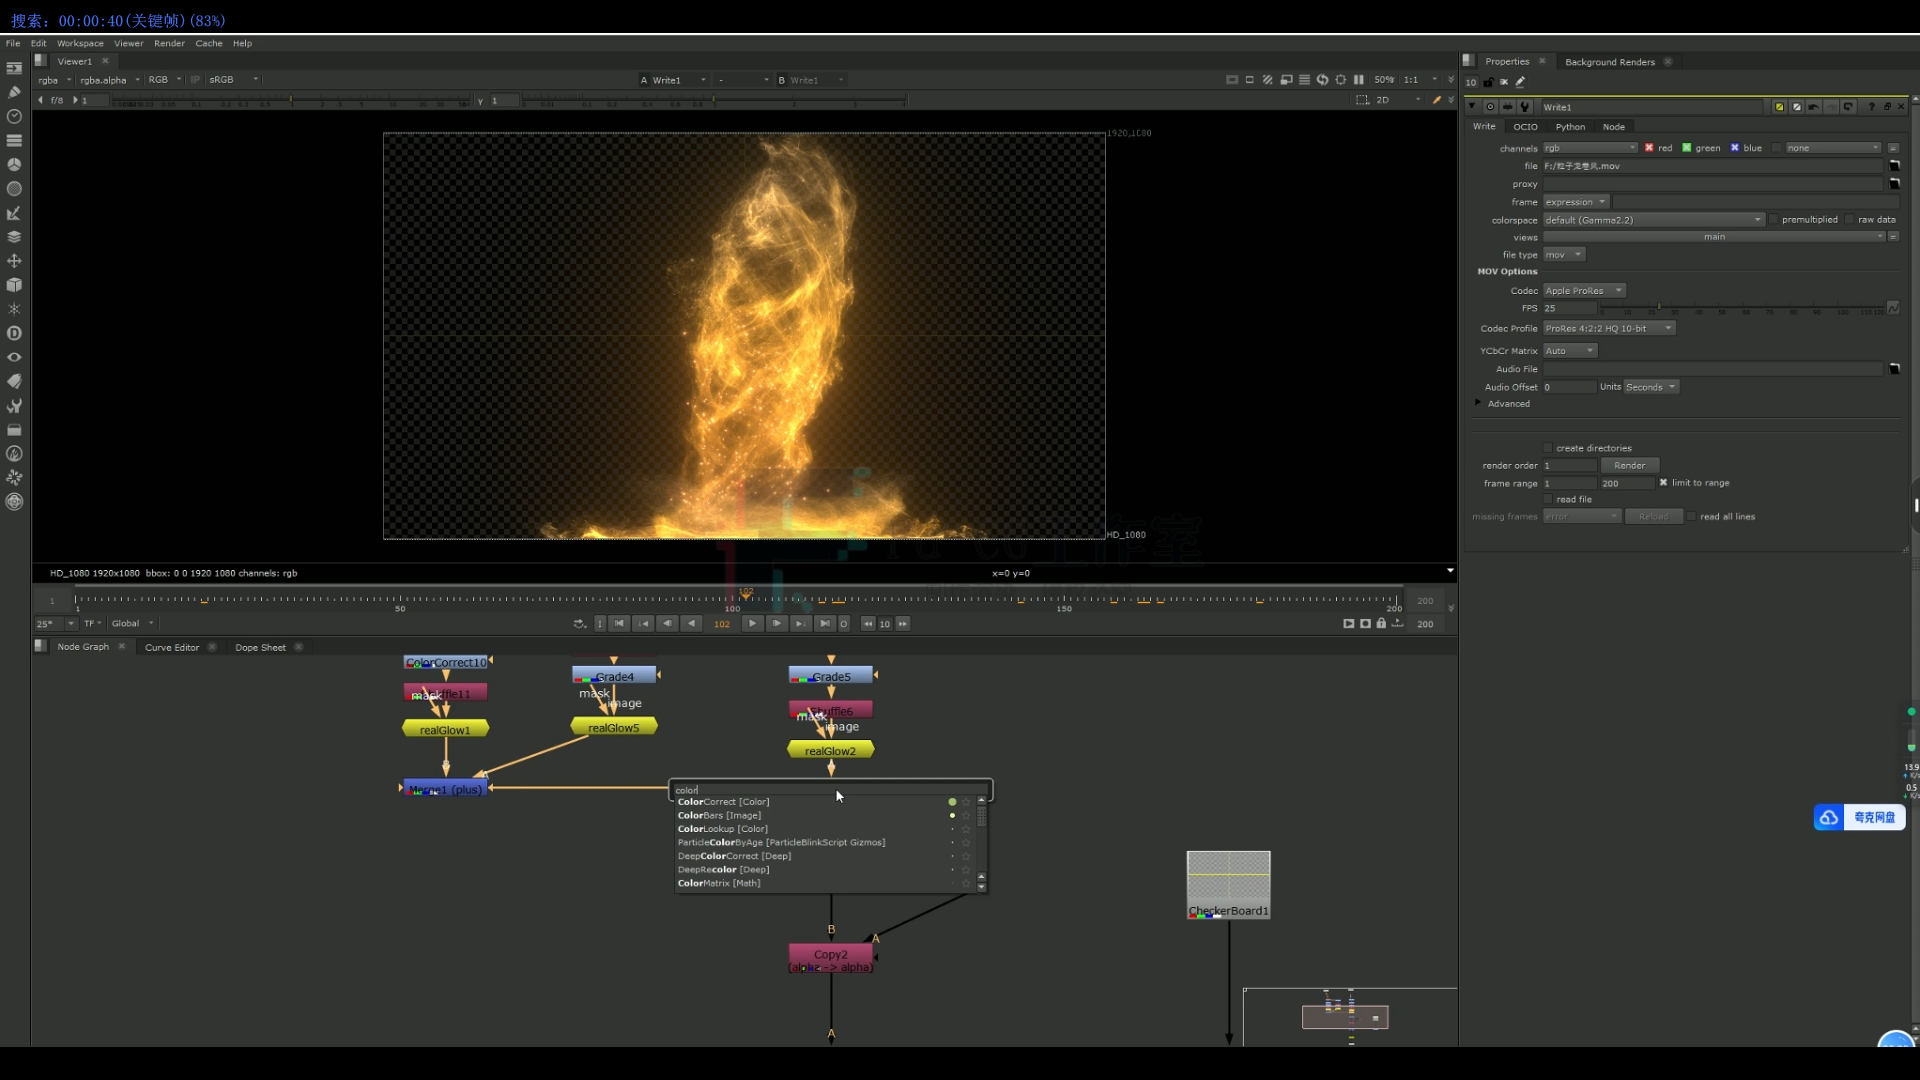Image resolution: width=1920 pixels, height=1080 pixels.
Task: Open the Color nodes menu with the color wheel icon
Action: tap(14, 165)
